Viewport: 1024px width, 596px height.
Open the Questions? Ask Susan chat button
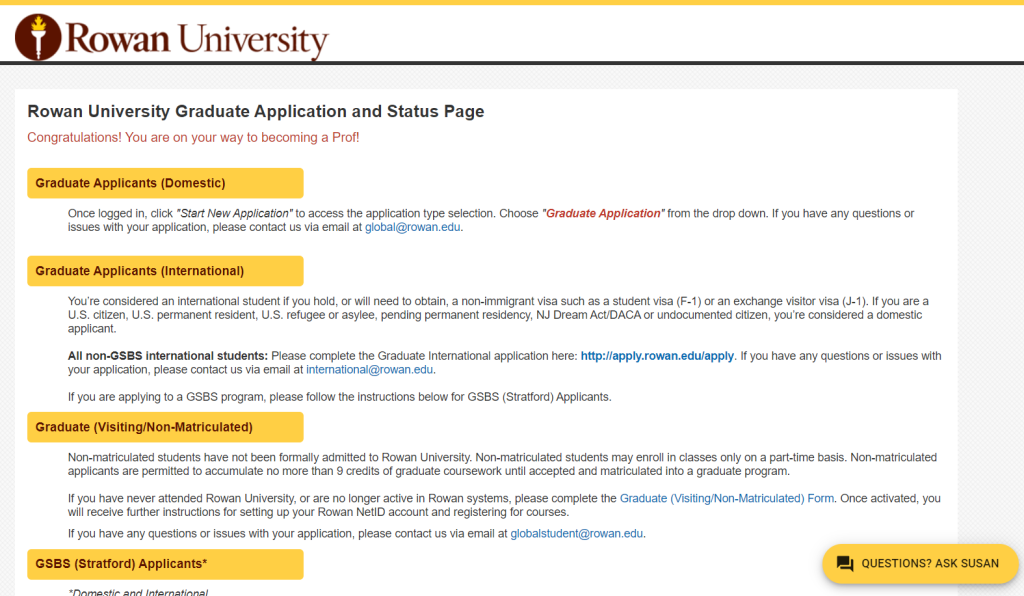(x=929, y=564)
